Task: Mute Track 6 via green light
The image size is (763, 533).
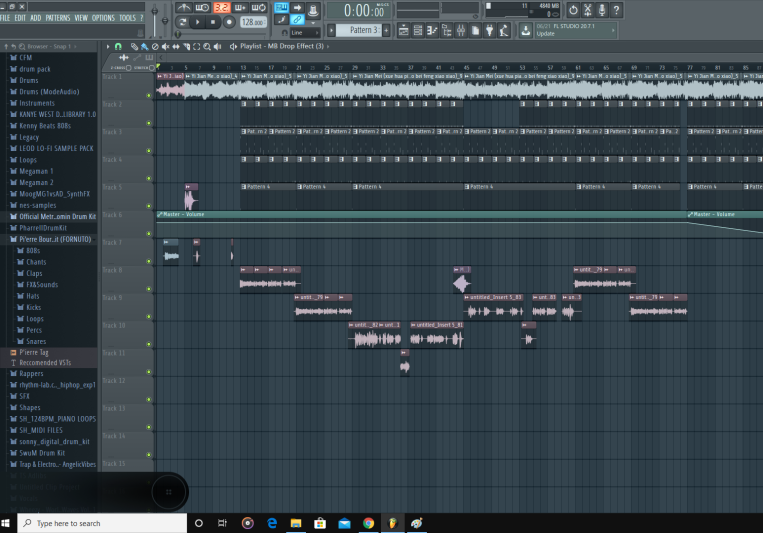Action: click(149, 234)
